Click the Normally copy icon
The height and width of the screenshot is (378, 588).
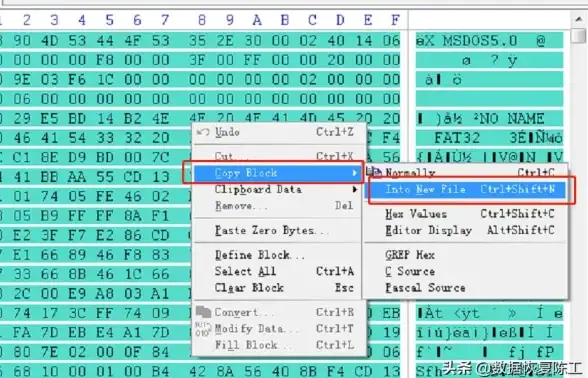374,172
